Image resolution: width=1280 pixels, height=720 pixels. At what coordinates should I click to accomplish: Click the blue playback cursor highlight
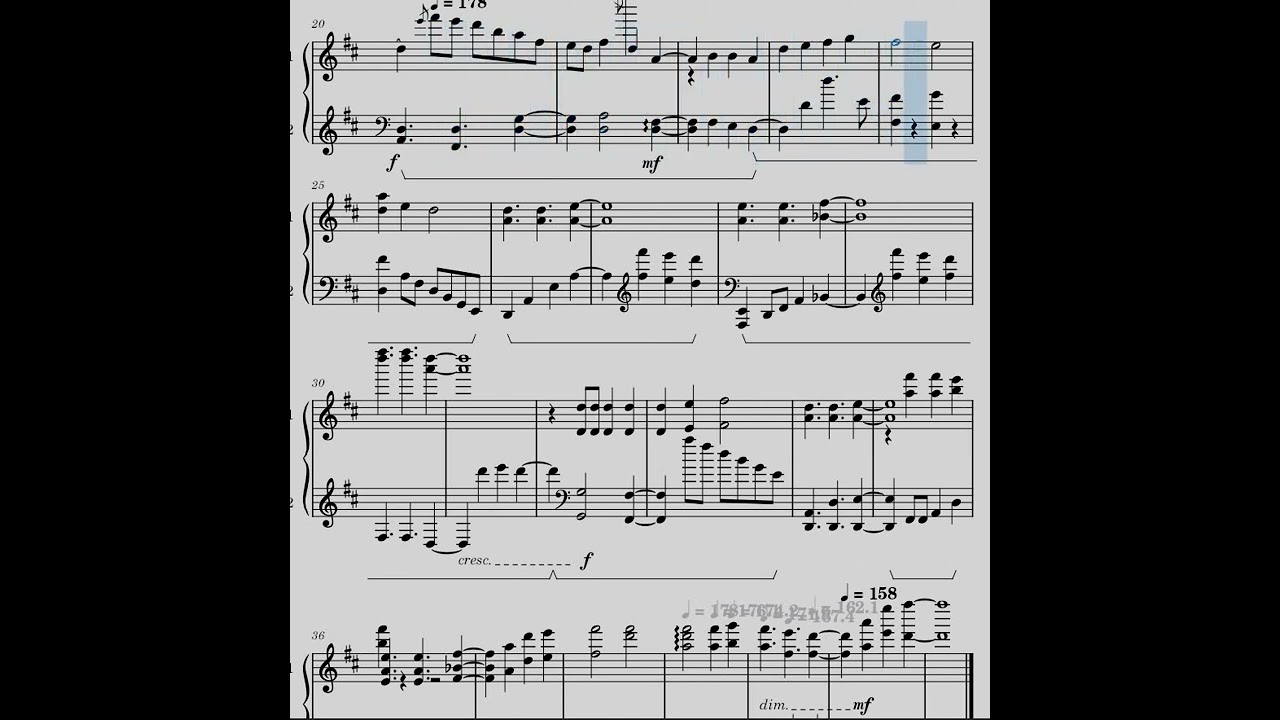point(915,92)
